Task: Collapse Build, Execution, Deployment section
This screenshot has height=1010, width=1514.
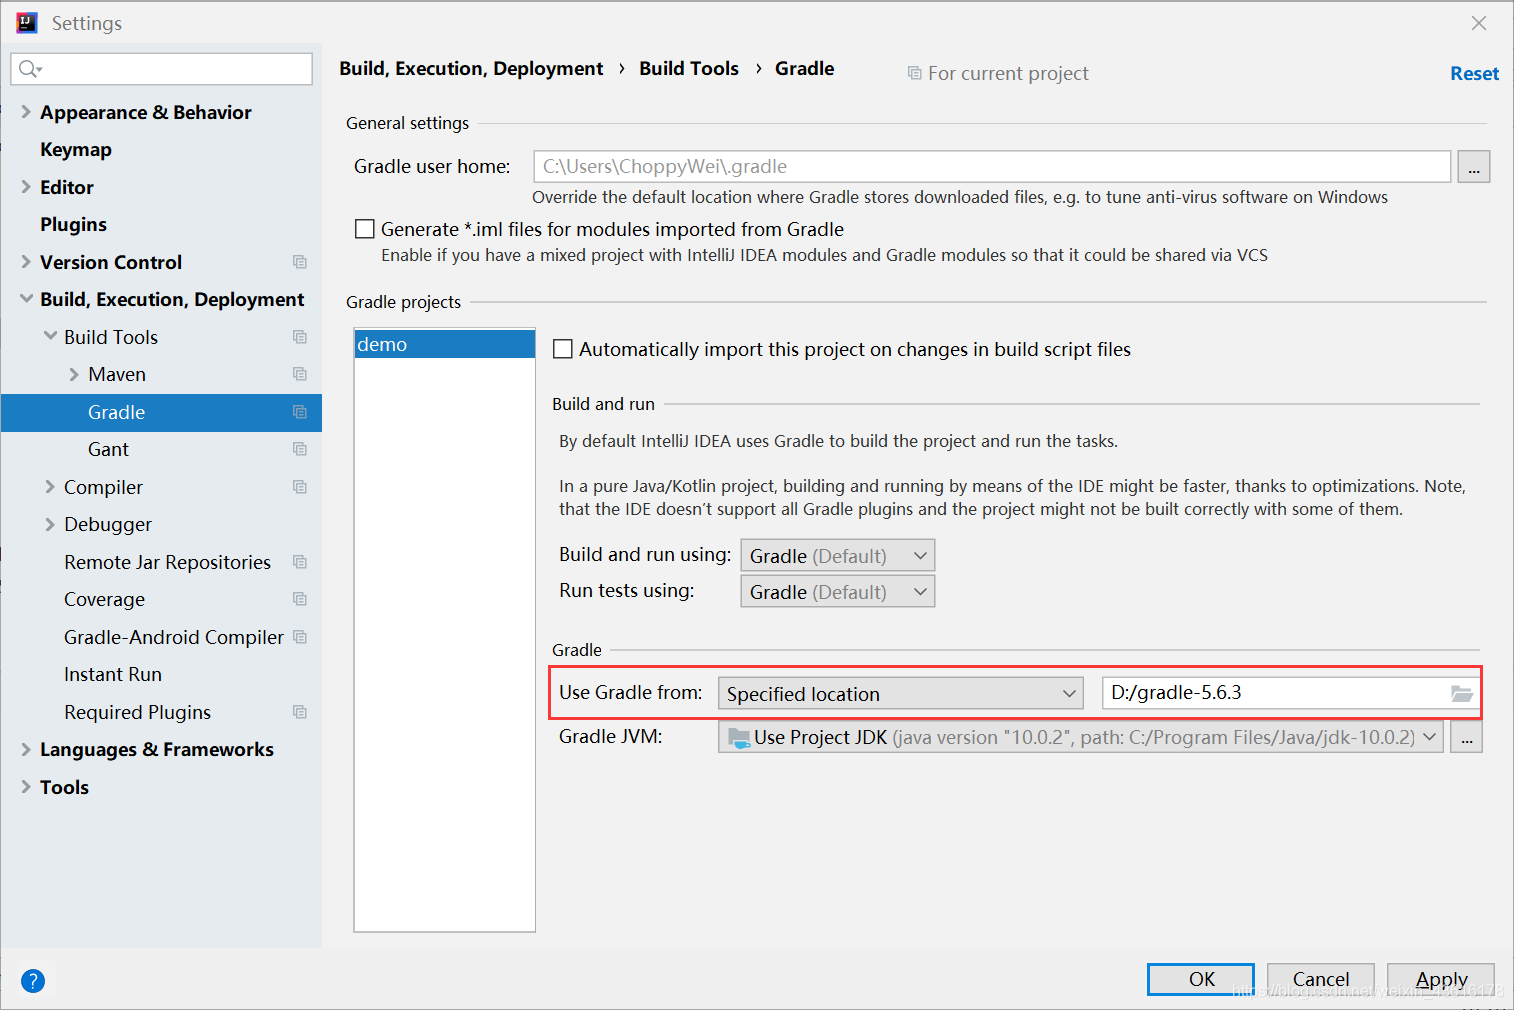Action: point(26,299)
